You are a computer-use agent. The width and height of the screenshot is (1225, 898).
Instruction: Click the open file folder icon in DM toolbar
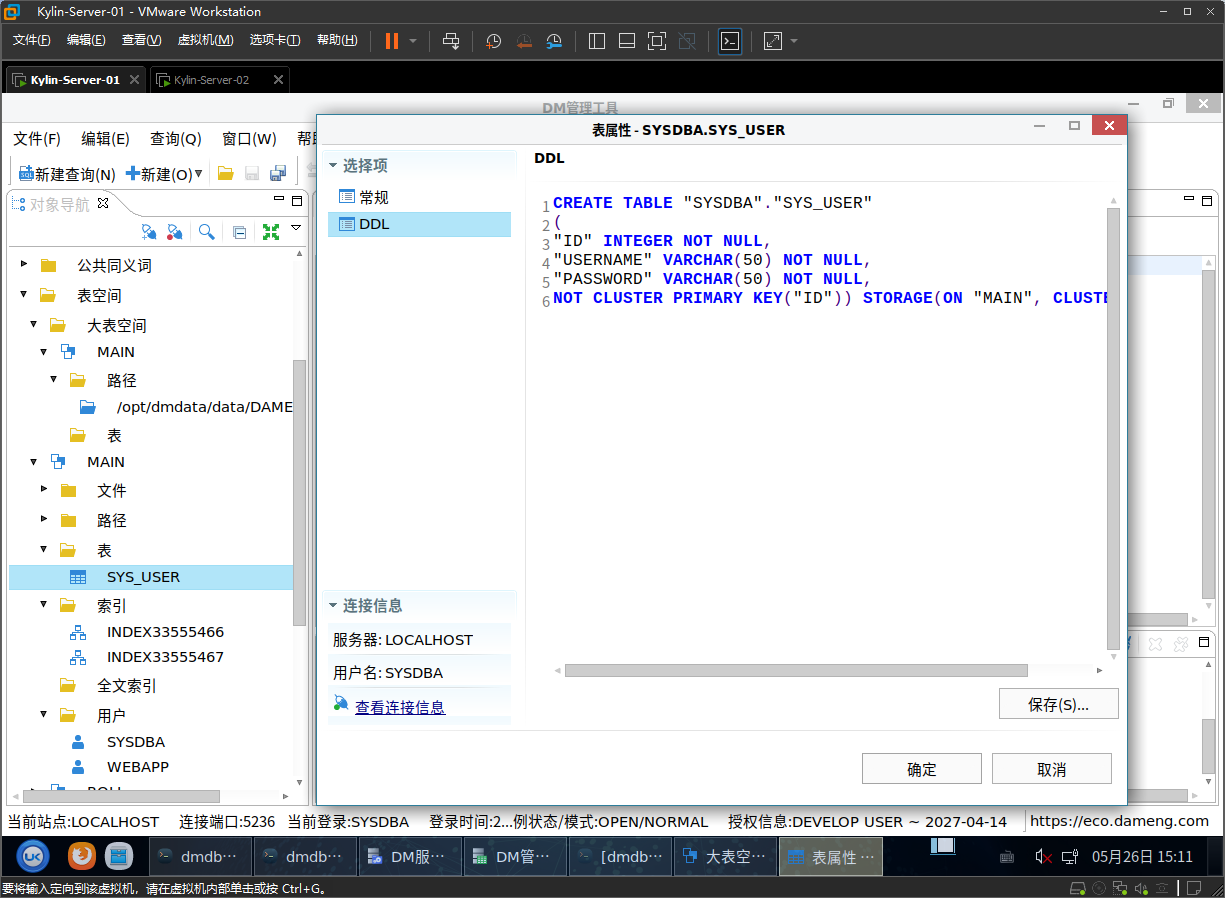(225, 173)
